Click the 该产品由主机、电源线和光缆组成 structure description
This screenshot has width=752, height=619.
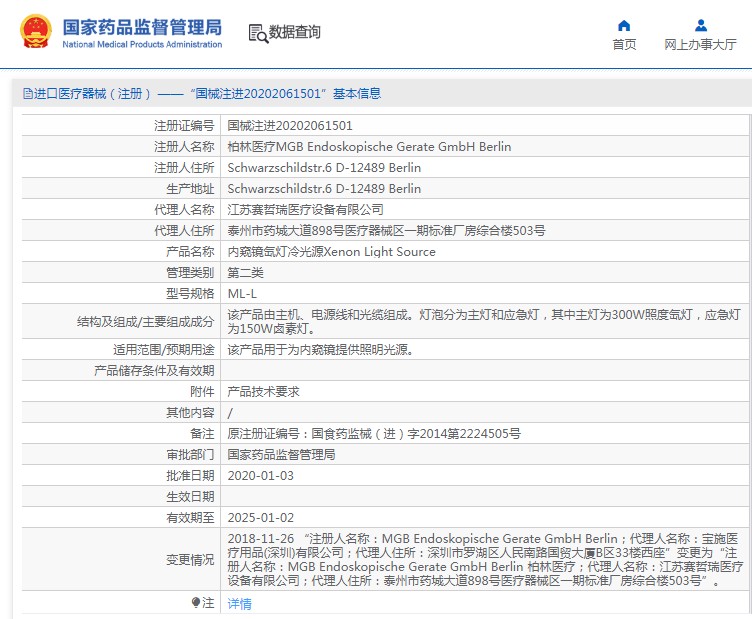coord(484,322)
